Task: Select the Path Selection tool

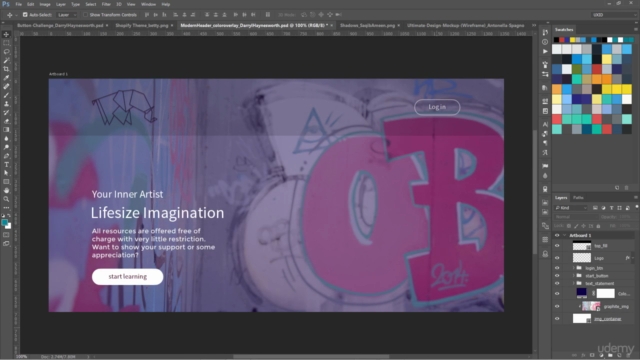Action: point(6,173)
